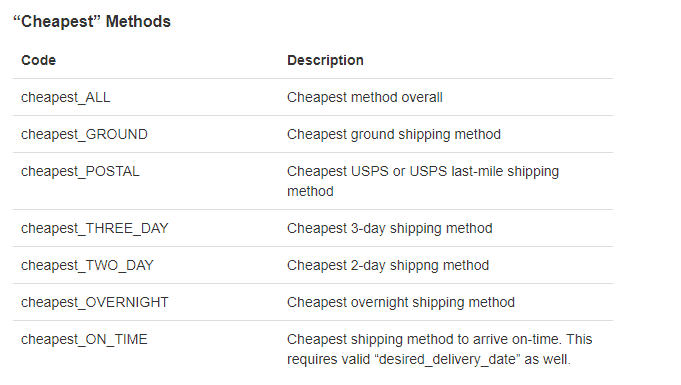Click 'Cheapest 2-day shippng method' text
This screenshot has height=385, width=681.
[388, 265]
